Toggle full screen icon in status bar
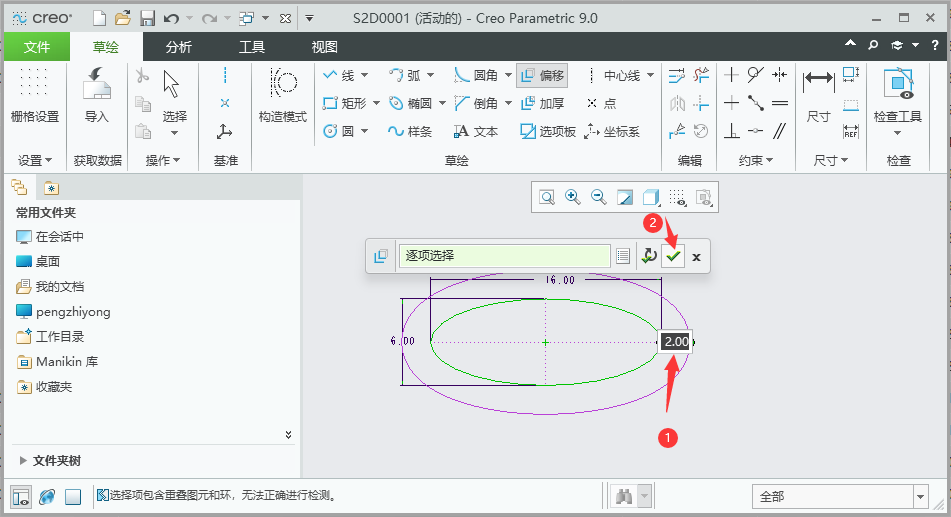Screen dimensions: 951x517 tap(73, 497)
